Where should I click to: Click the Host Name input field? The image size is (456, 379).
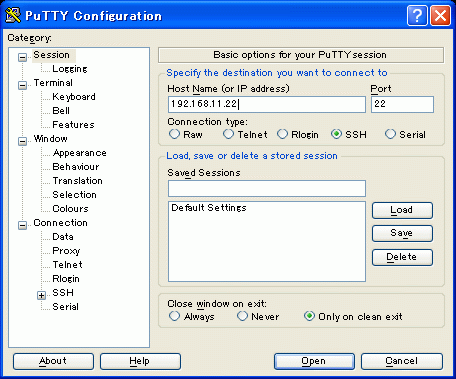click(x=267, y=104)
